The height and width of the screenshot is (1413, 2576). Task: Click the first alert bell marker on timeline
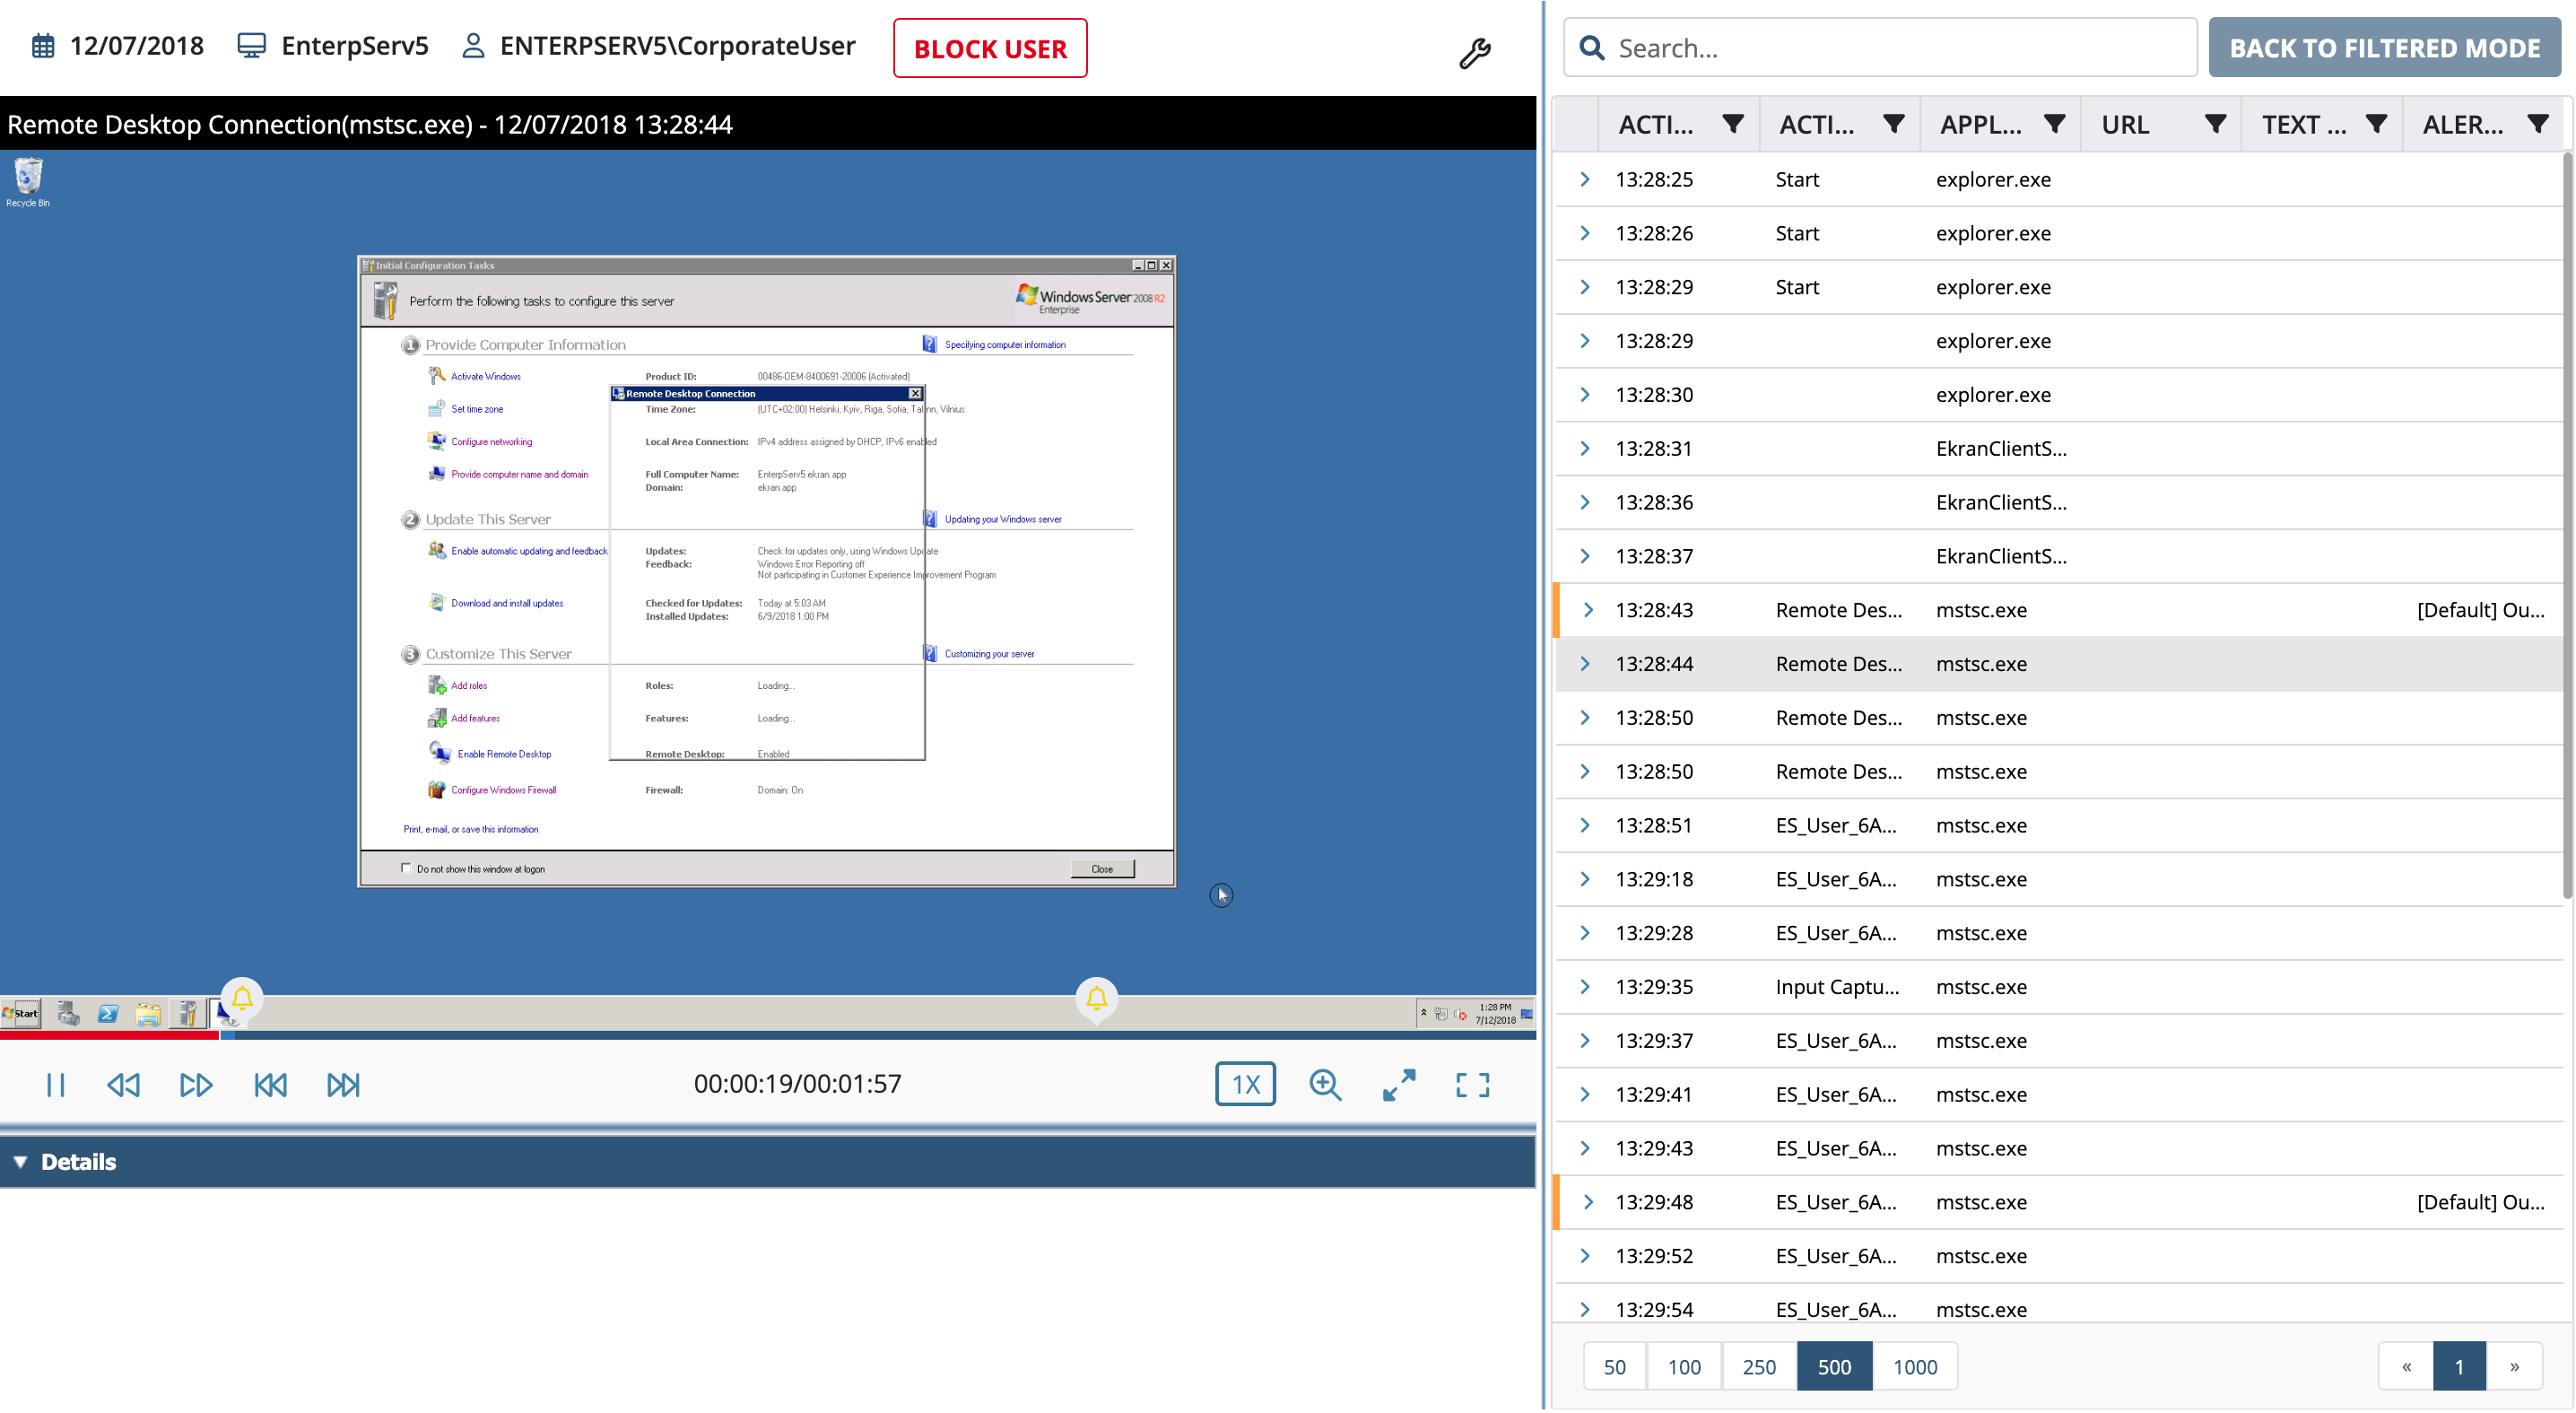[x=242, y=998]
